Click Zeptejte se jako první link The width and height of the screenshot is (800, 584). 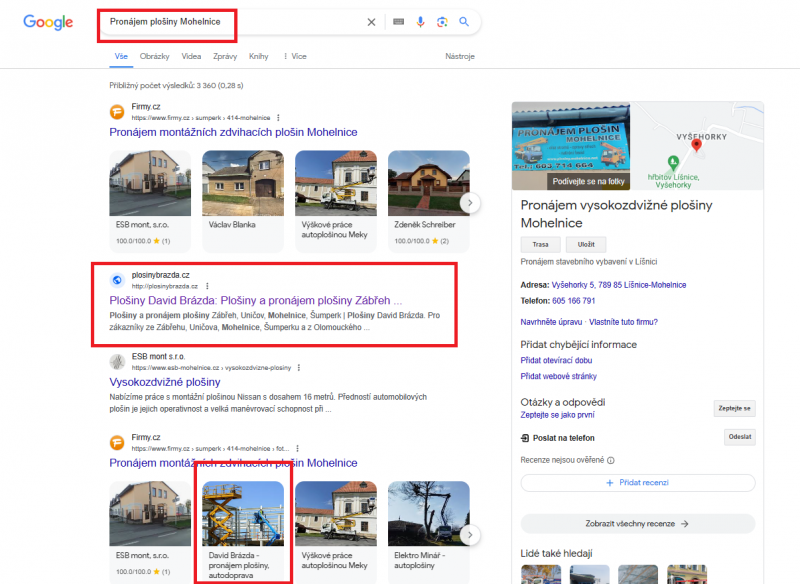(x=557, y=415)
